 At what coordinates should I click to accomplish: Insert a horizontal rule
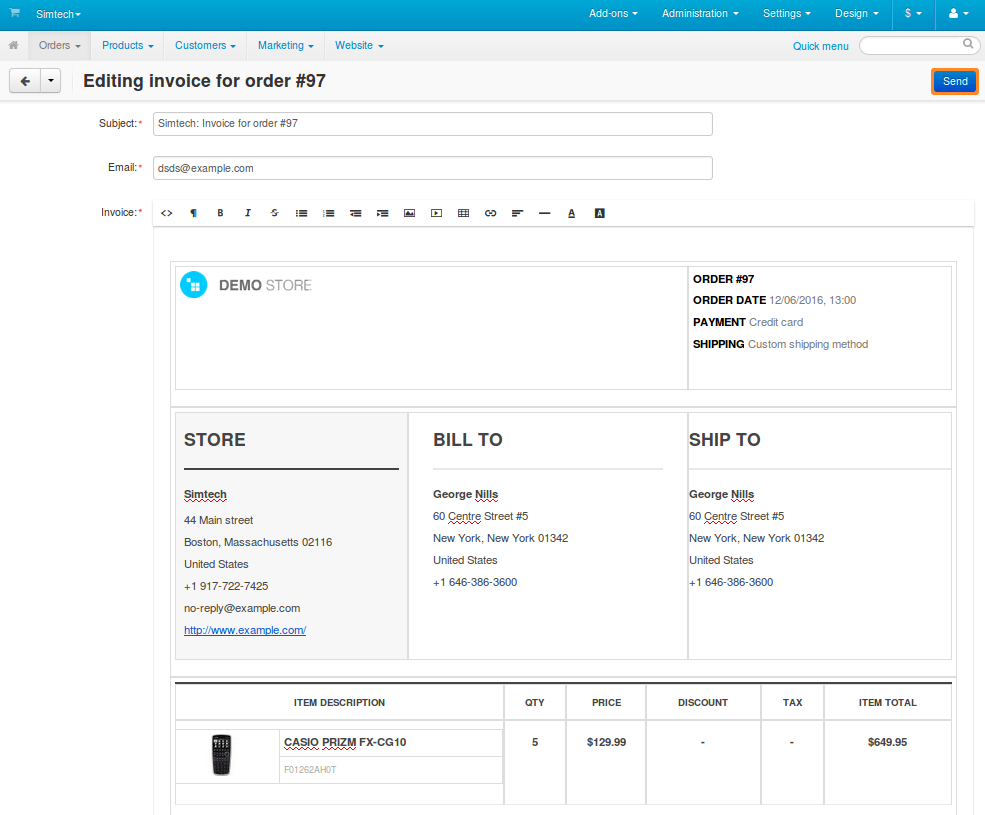click(x=545, y=213)
